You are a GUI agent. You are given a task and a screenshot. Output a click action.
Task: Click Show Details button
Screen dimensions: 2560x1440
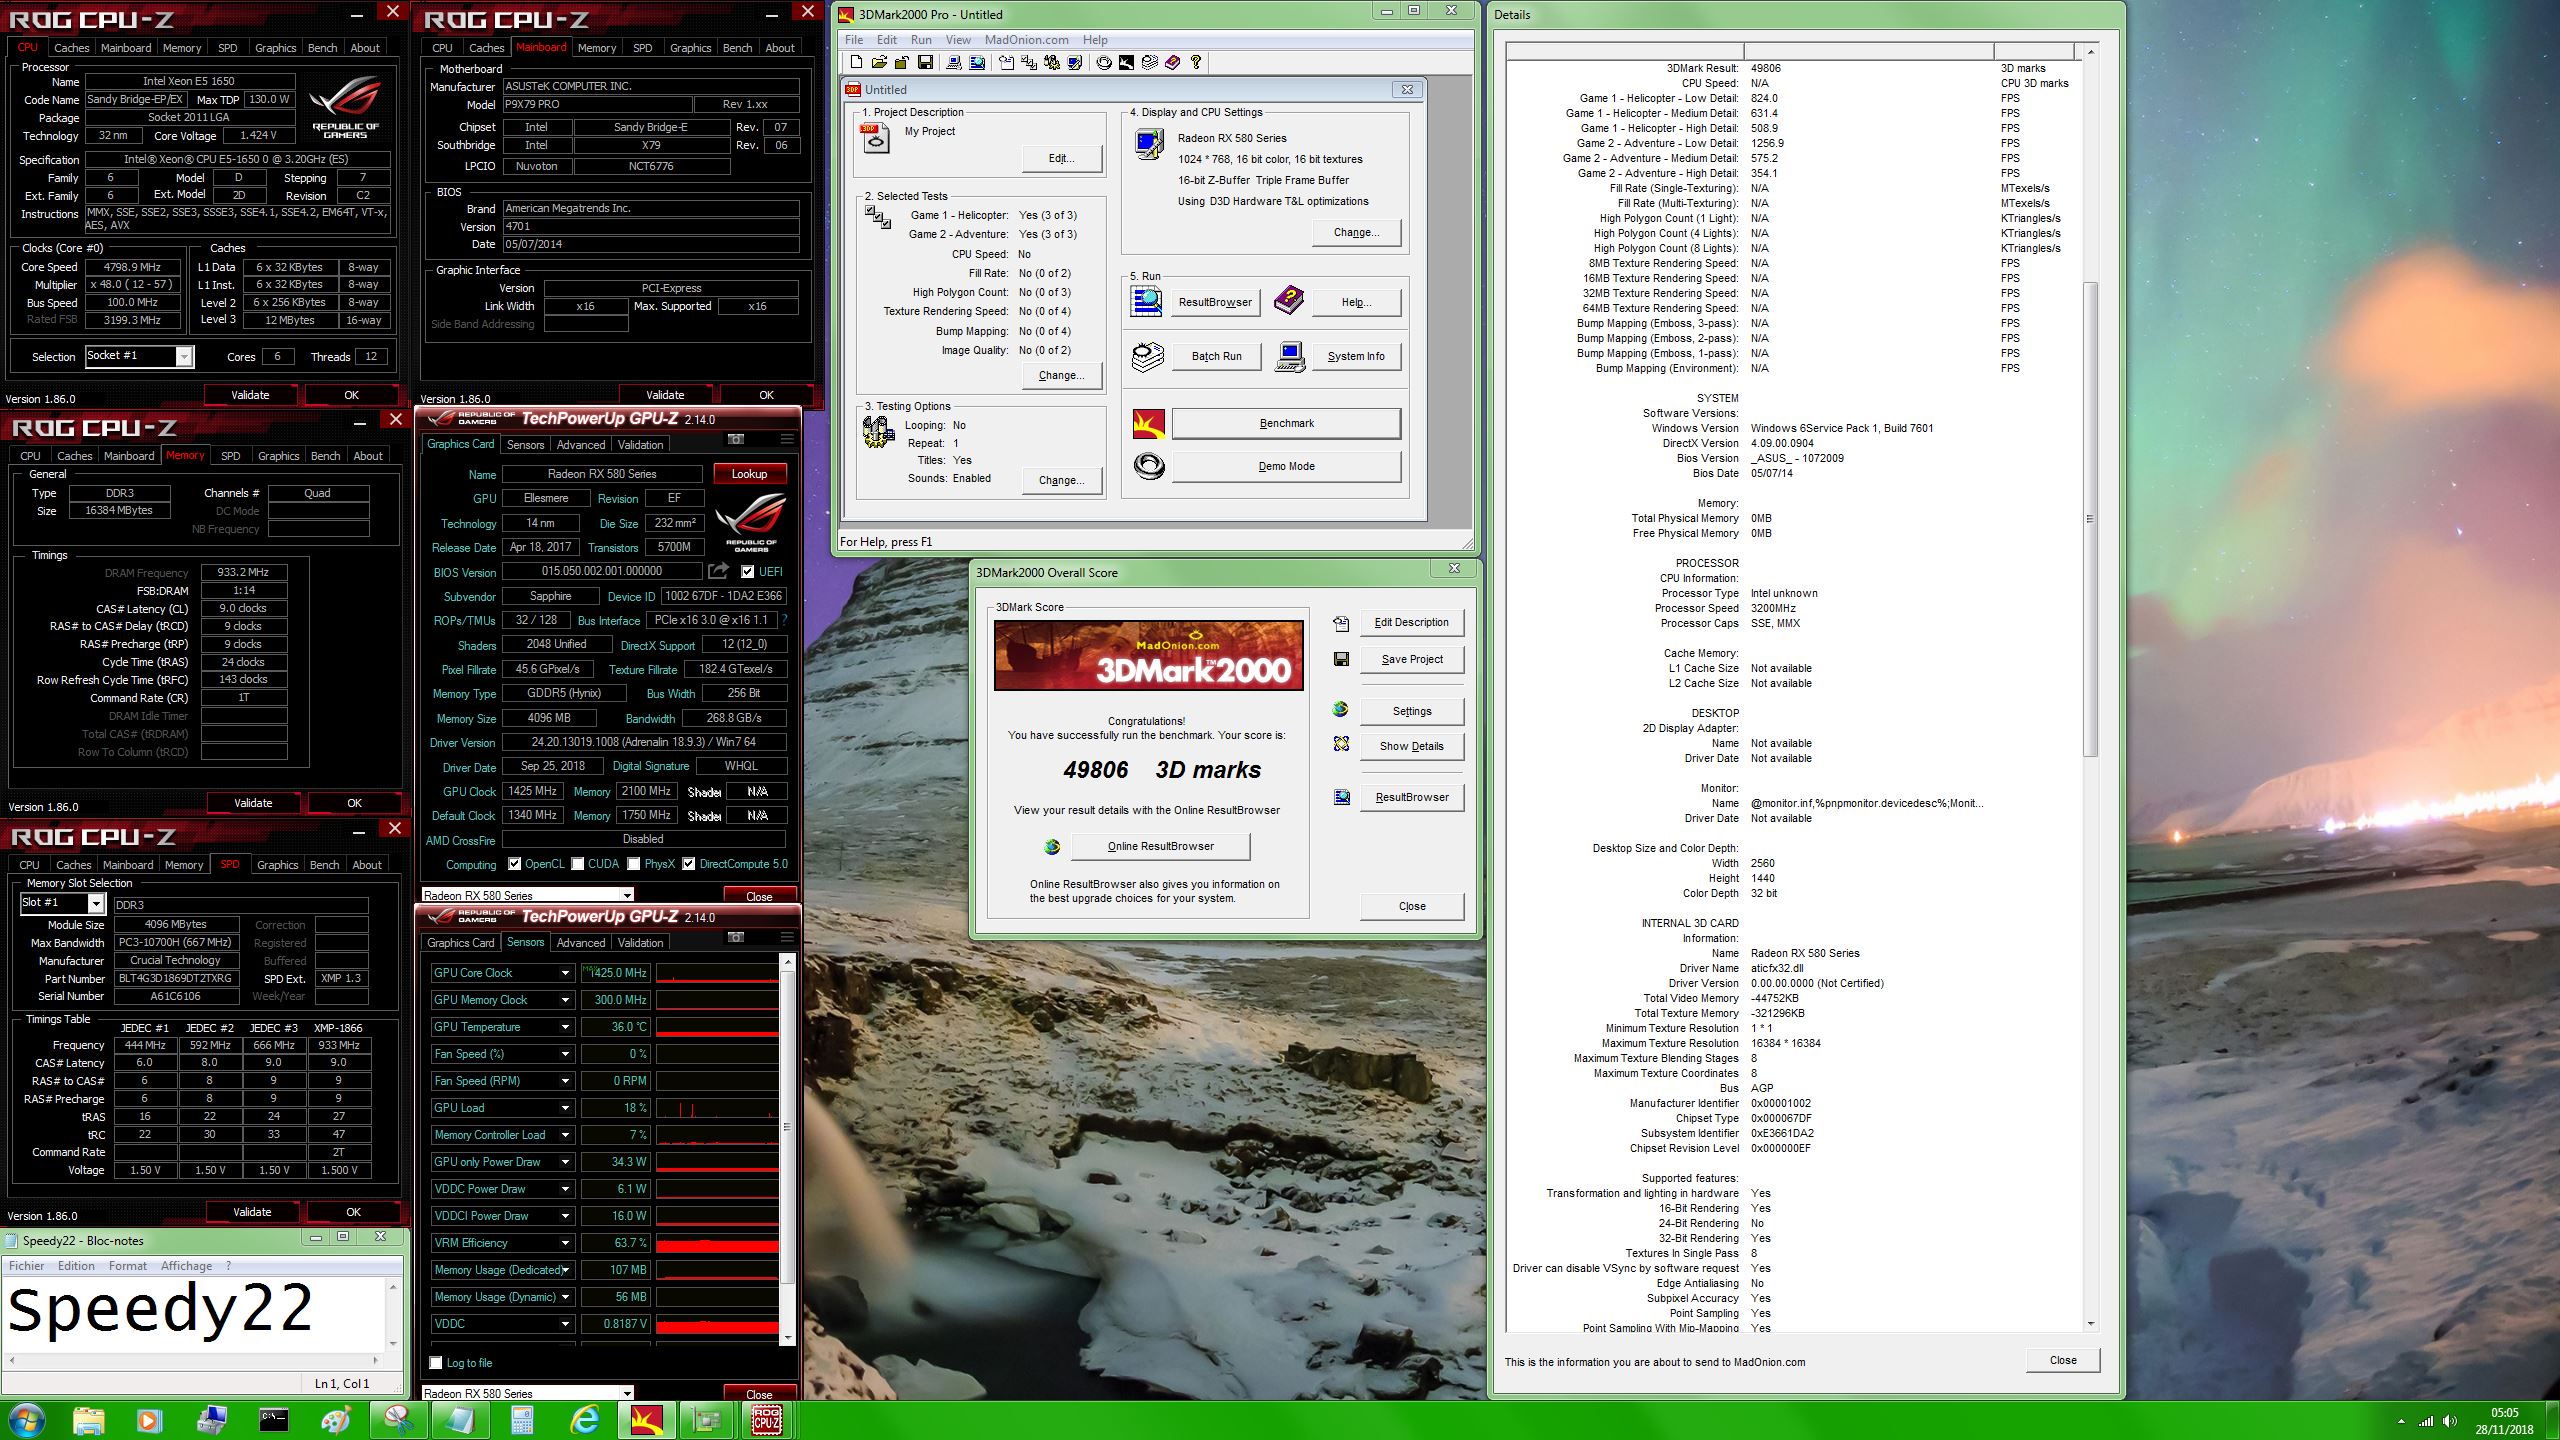coord(1411,746)
